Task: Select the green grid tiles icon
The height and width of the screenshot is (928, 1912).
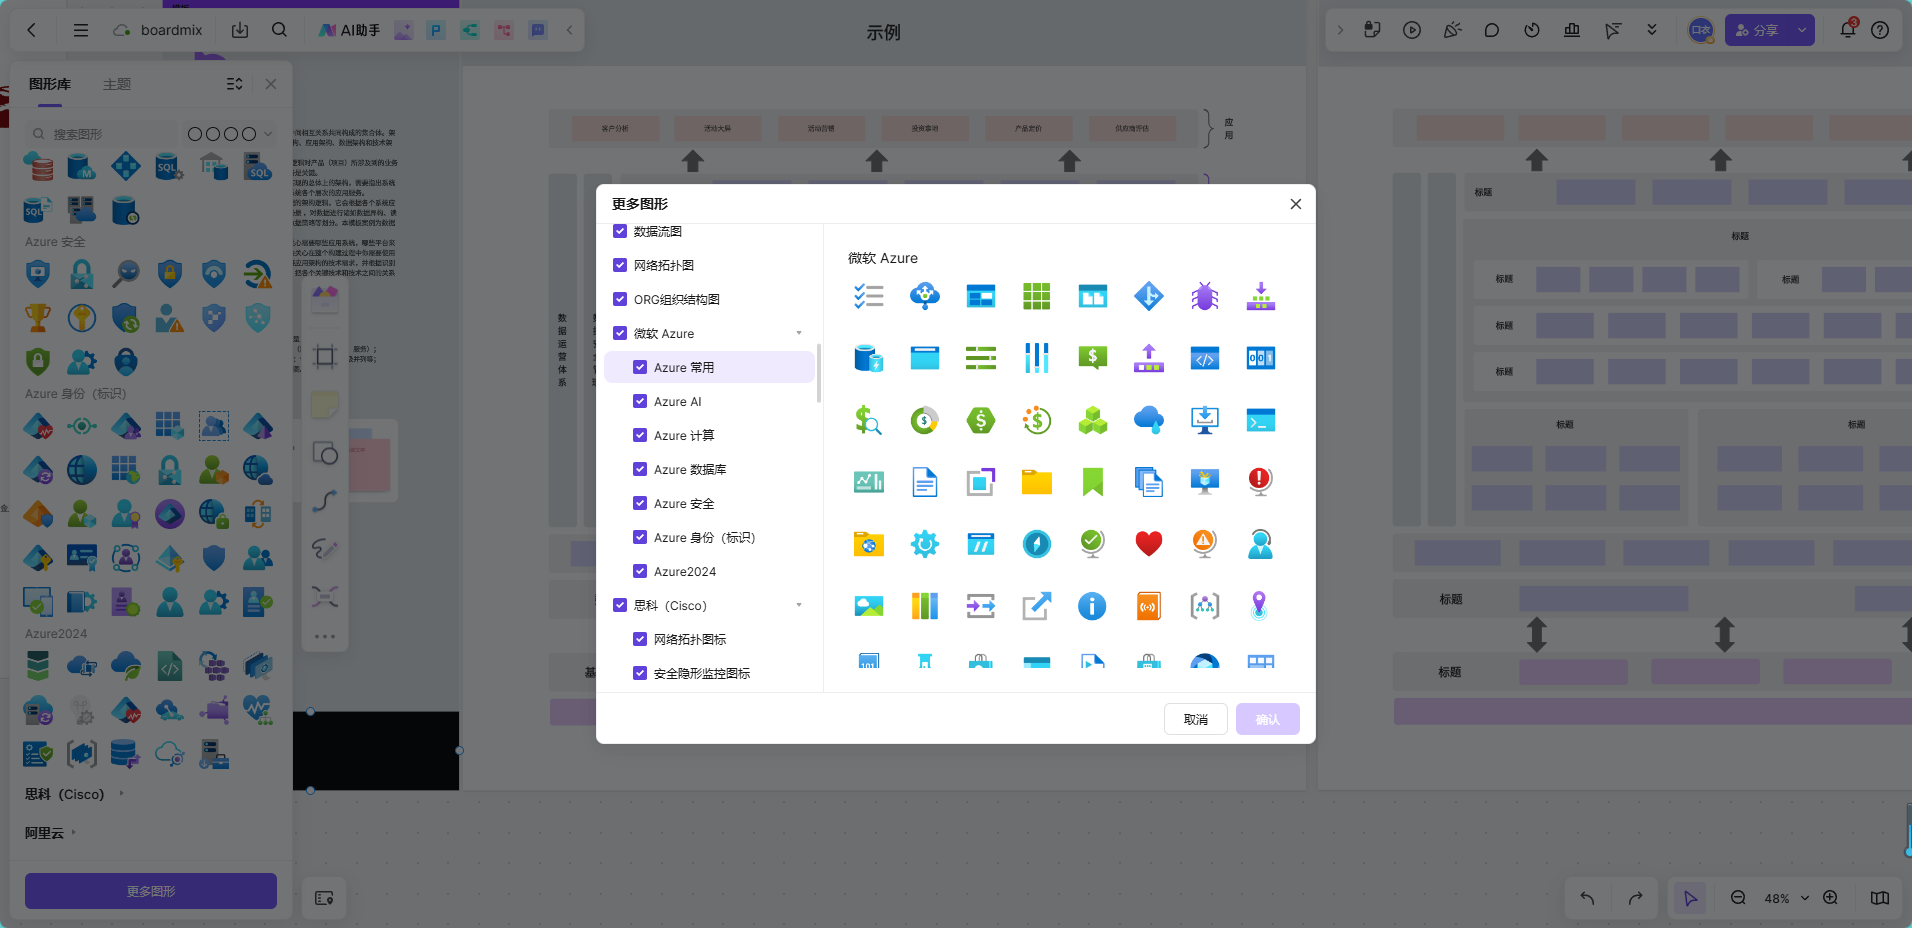Action: pos(1036,296)
